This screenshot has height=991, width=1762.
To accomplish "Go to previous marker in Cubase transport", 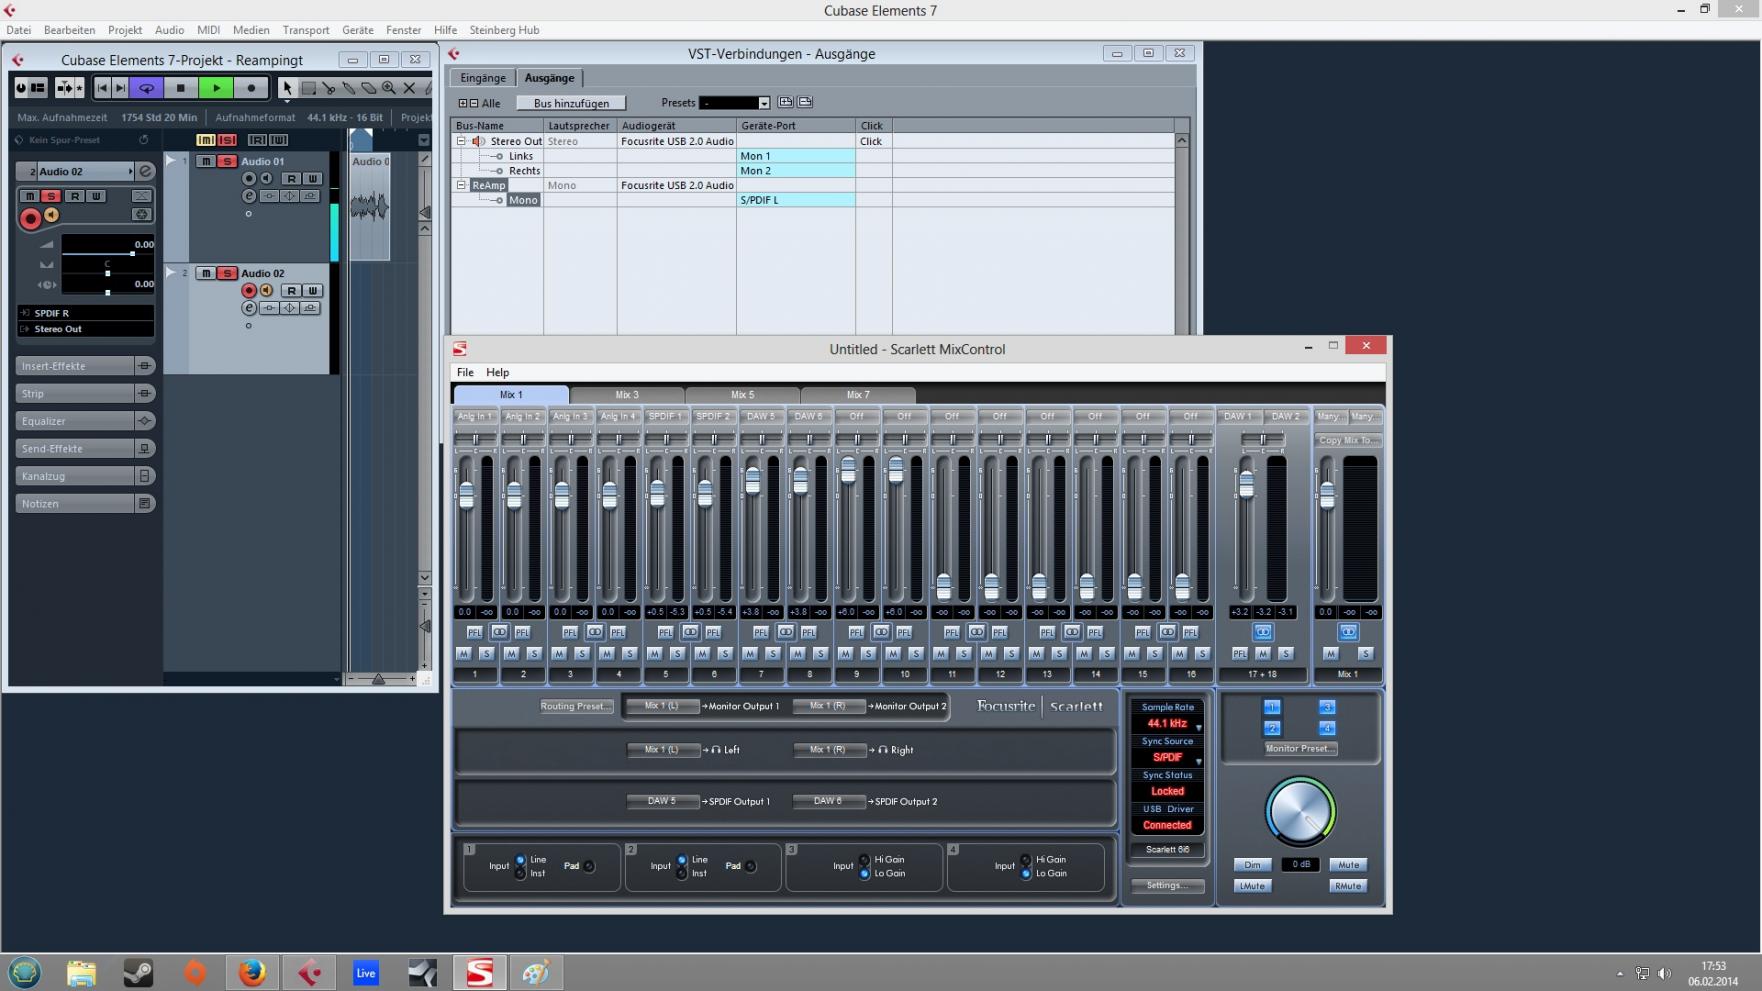I will tap(102, 88).
